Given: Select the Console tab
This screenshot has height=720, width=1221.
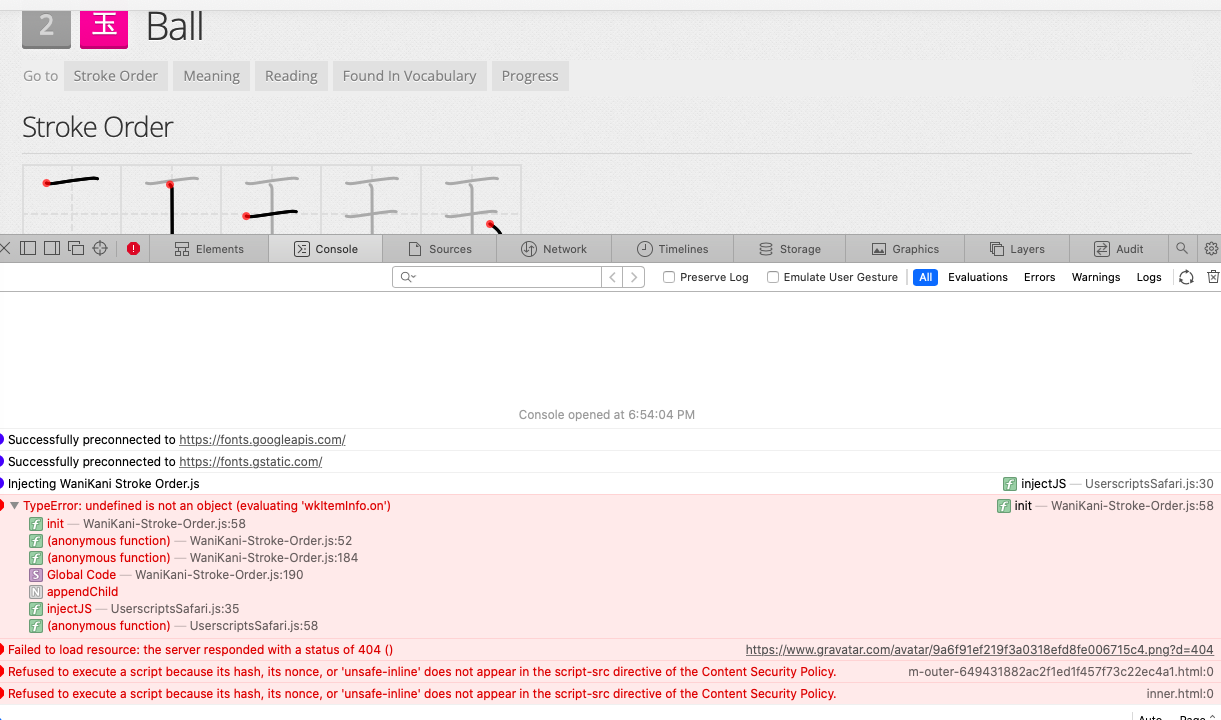Looking at the screenshot, I should click(x=326, y=249).
